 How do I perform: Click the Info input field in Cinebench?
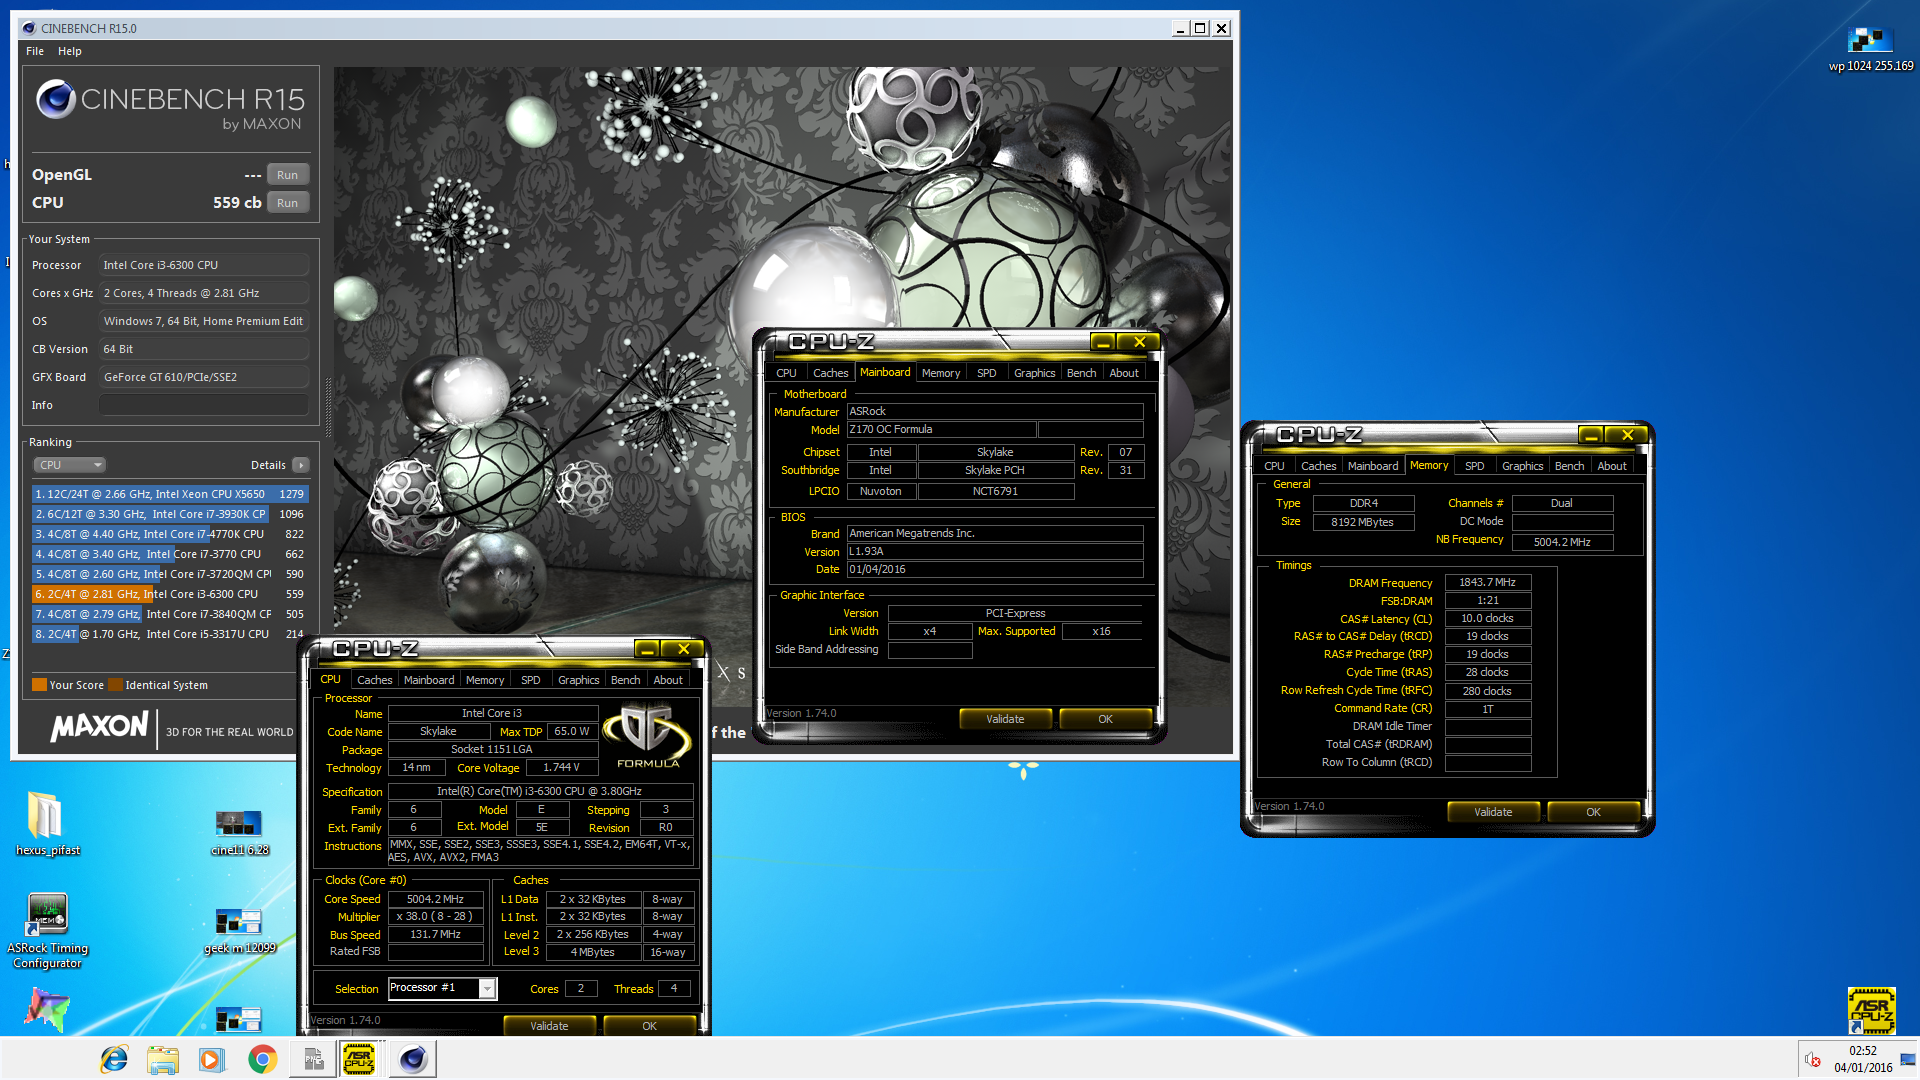204,405
